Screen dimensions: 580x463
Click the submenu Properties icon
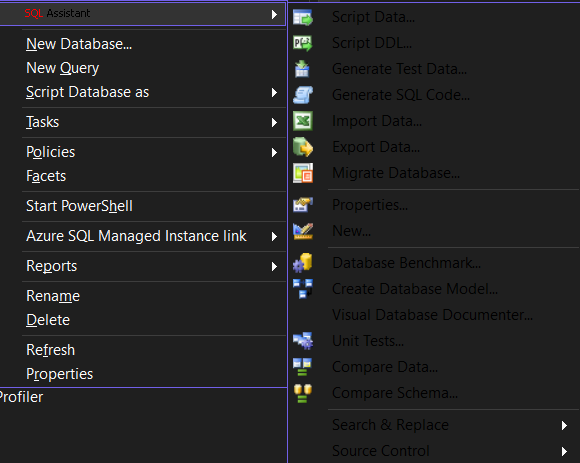303,205
